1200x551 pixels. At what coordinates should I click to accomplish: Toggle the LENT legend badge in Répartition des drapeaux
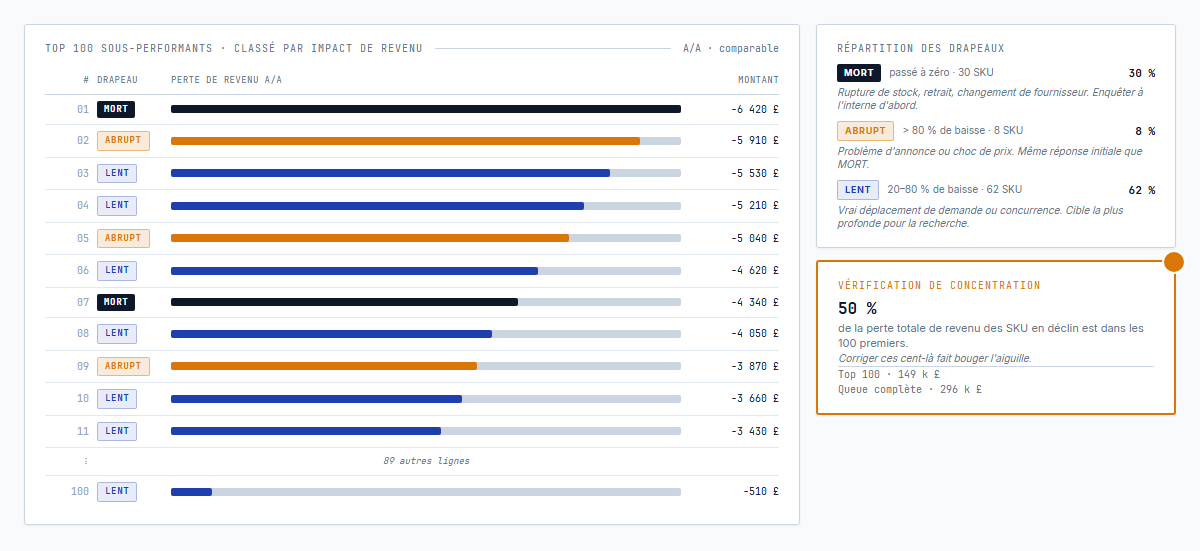pos(857,189)
